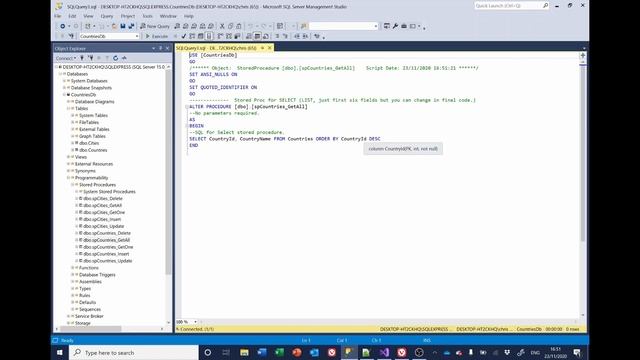Select dbo.spCities_Delete stored procedure
This screenshot has width=640, height=360.
(x=102, y=199)
